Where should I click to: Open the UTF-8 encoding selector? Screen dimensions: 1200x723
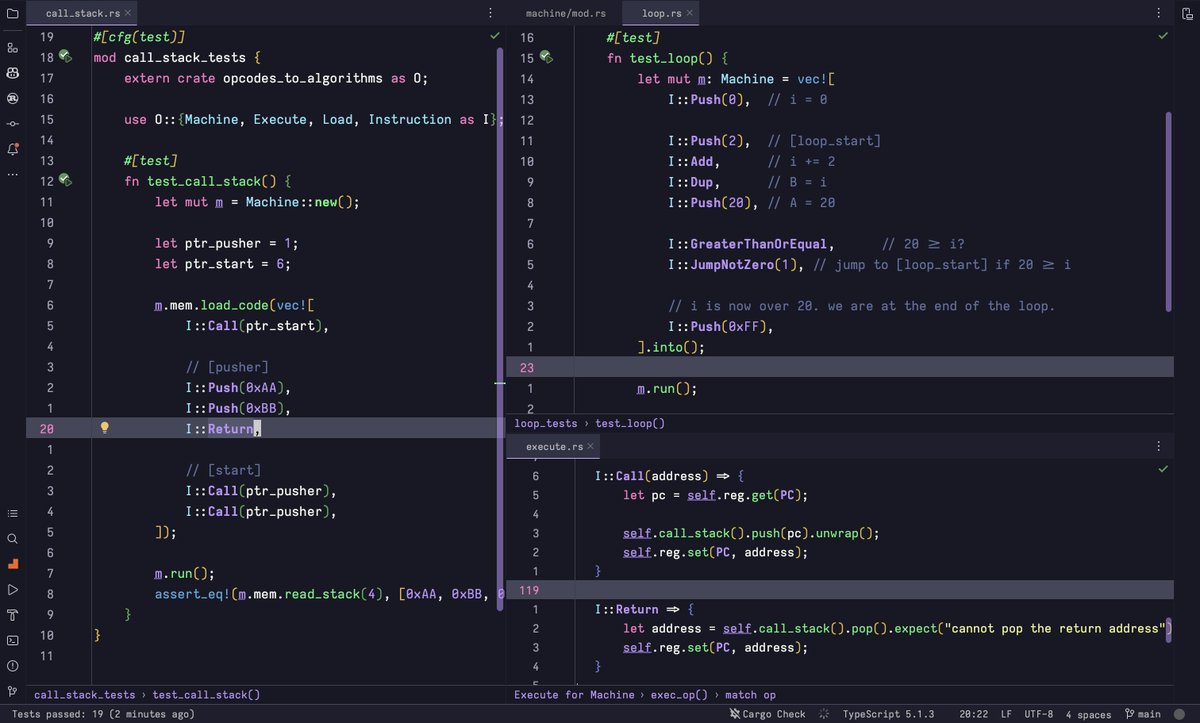pyautogui.click(x=1038, y=714)
